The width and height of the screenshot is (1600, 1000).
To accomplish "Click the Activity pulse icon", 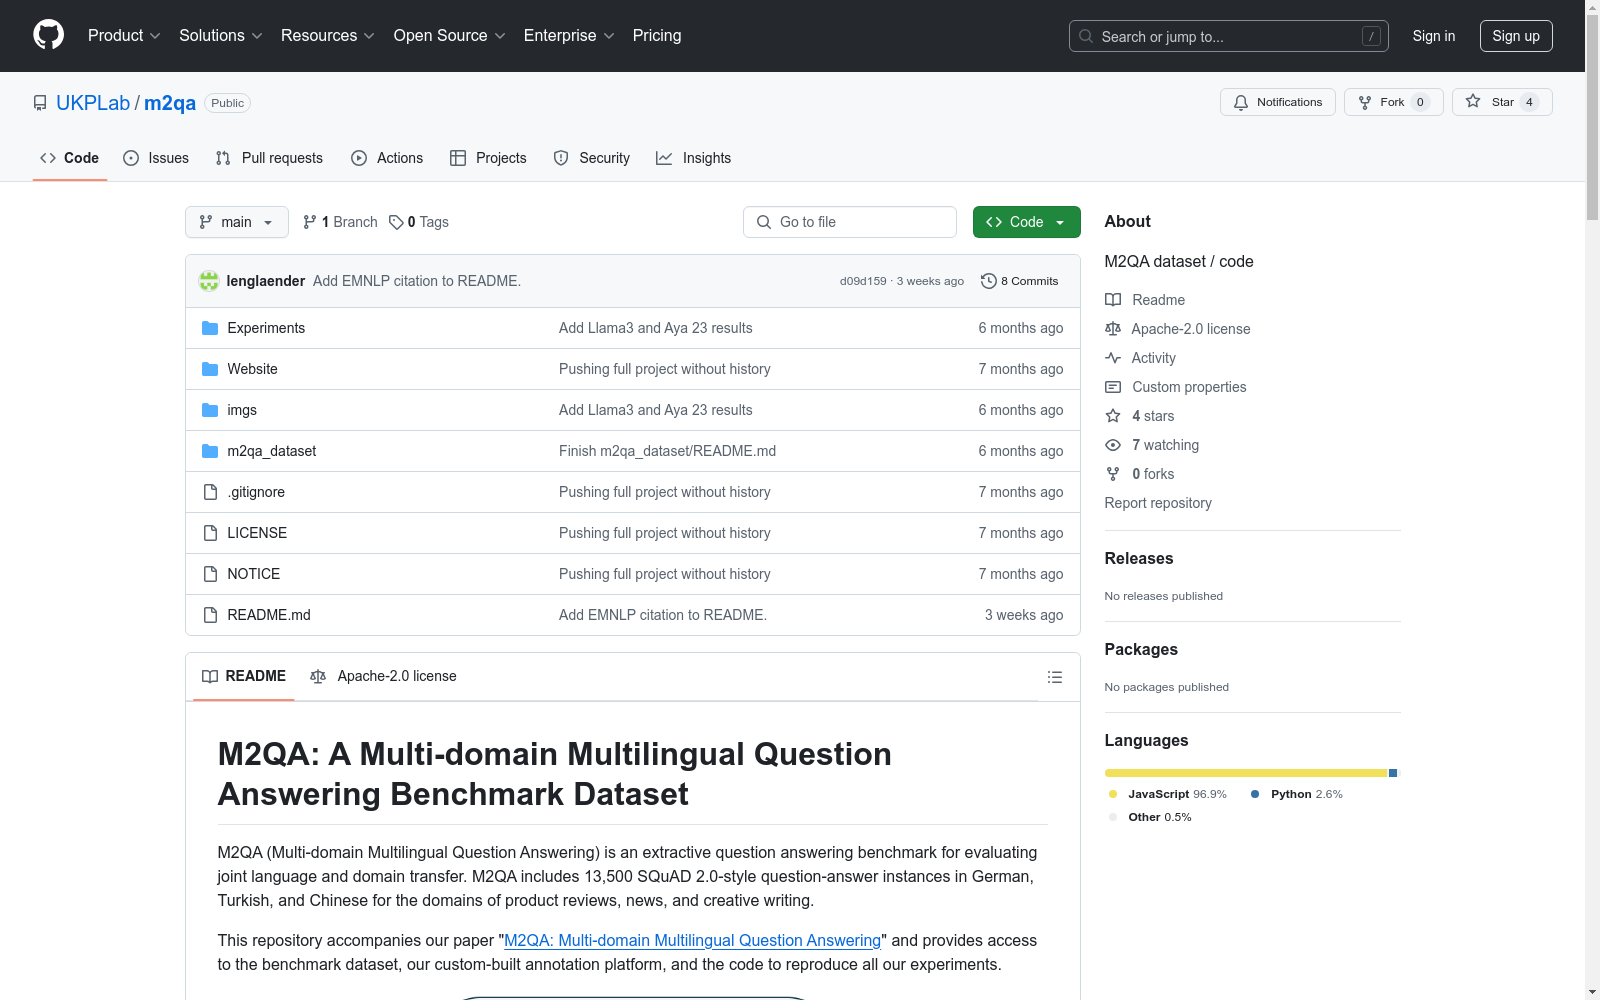I will coord(1113,358).
